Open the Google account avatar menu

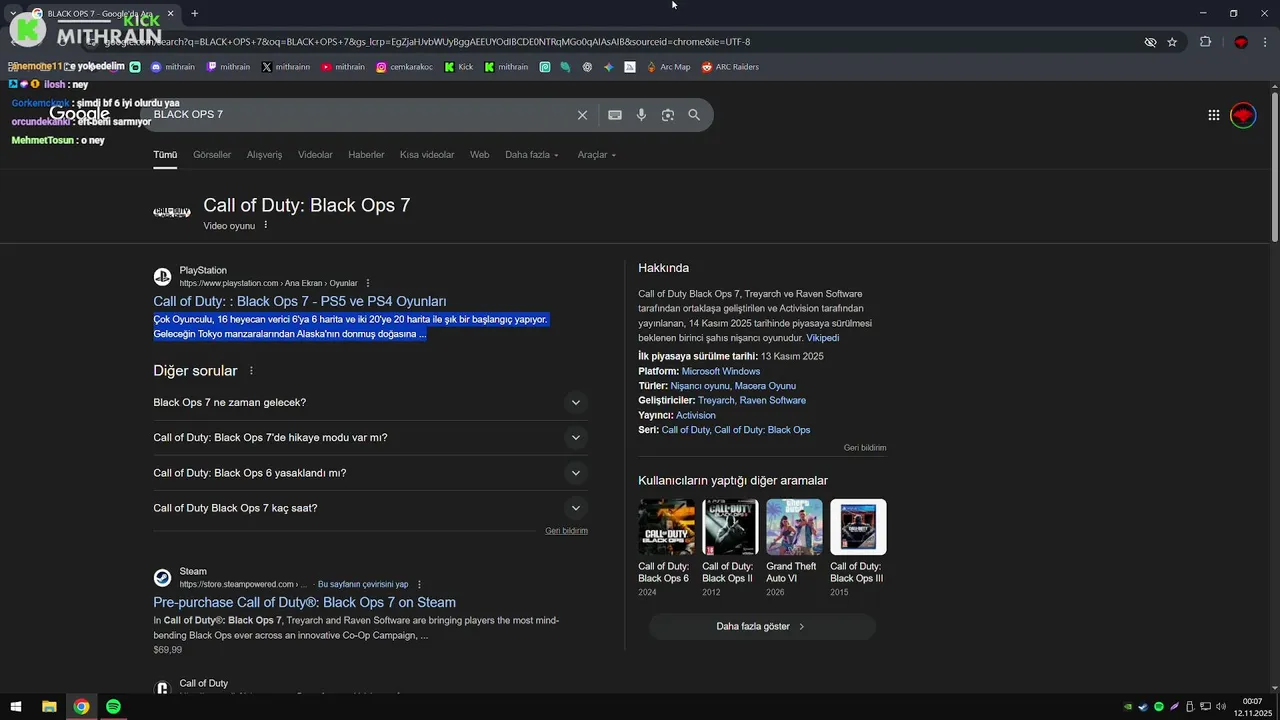point(1243,115)
